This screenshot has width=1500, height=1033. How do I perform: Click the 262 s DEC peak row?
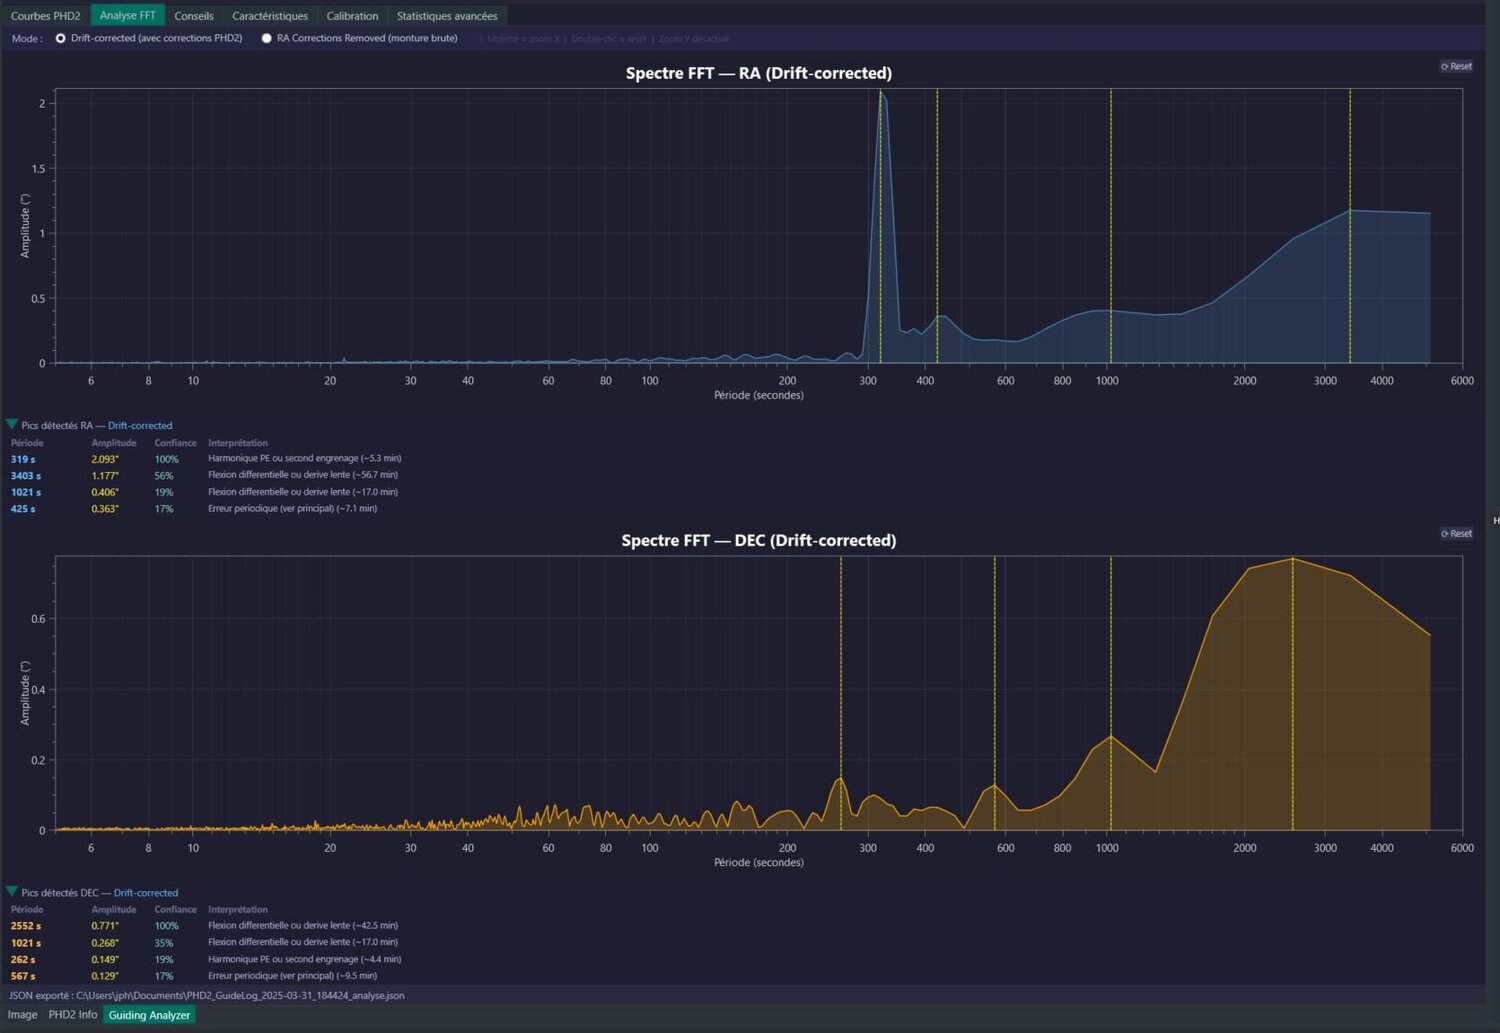pos(206,959)
